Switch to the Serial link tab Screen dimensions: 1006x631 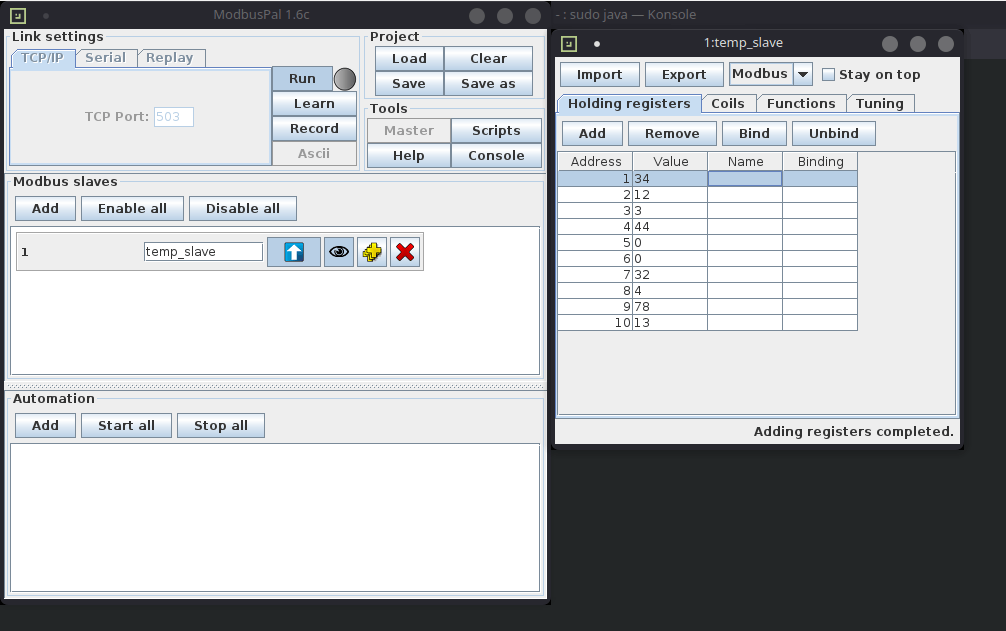[x=105, y=58]
